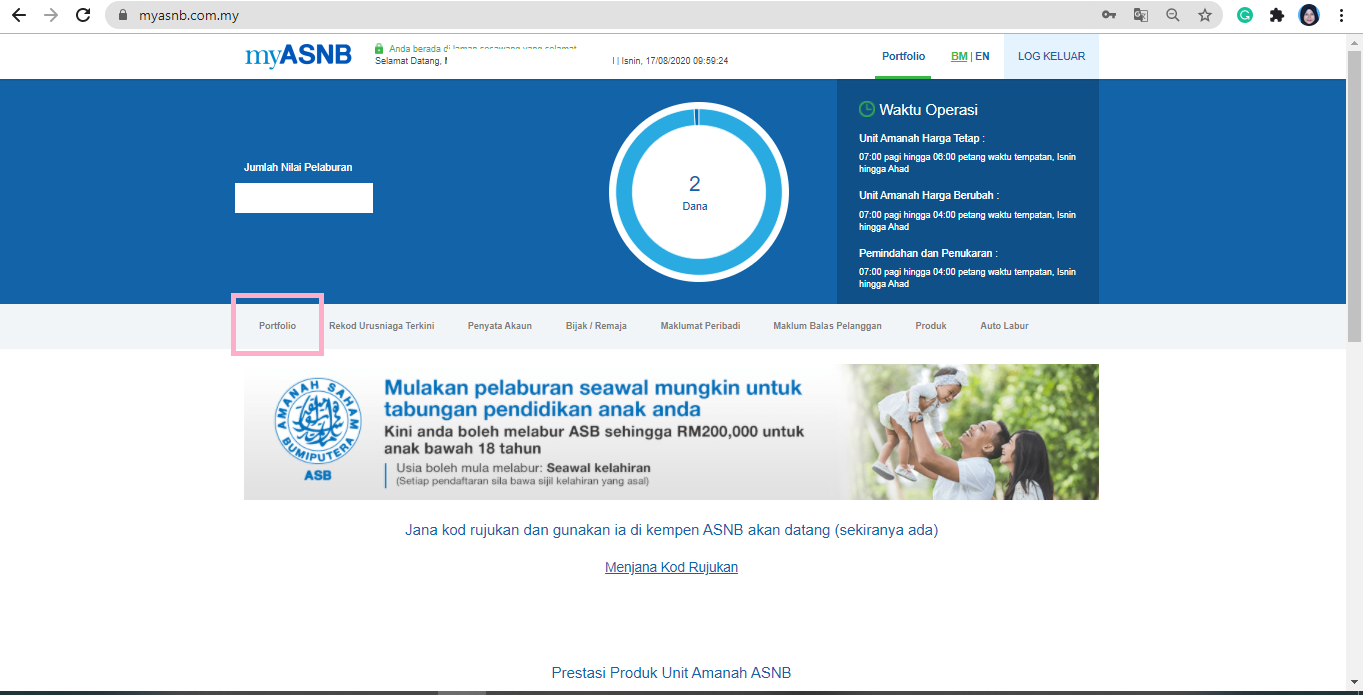This screenshot has height=695, width=1363.
Task: Open Produk tab
Action: tap(931, 326)
